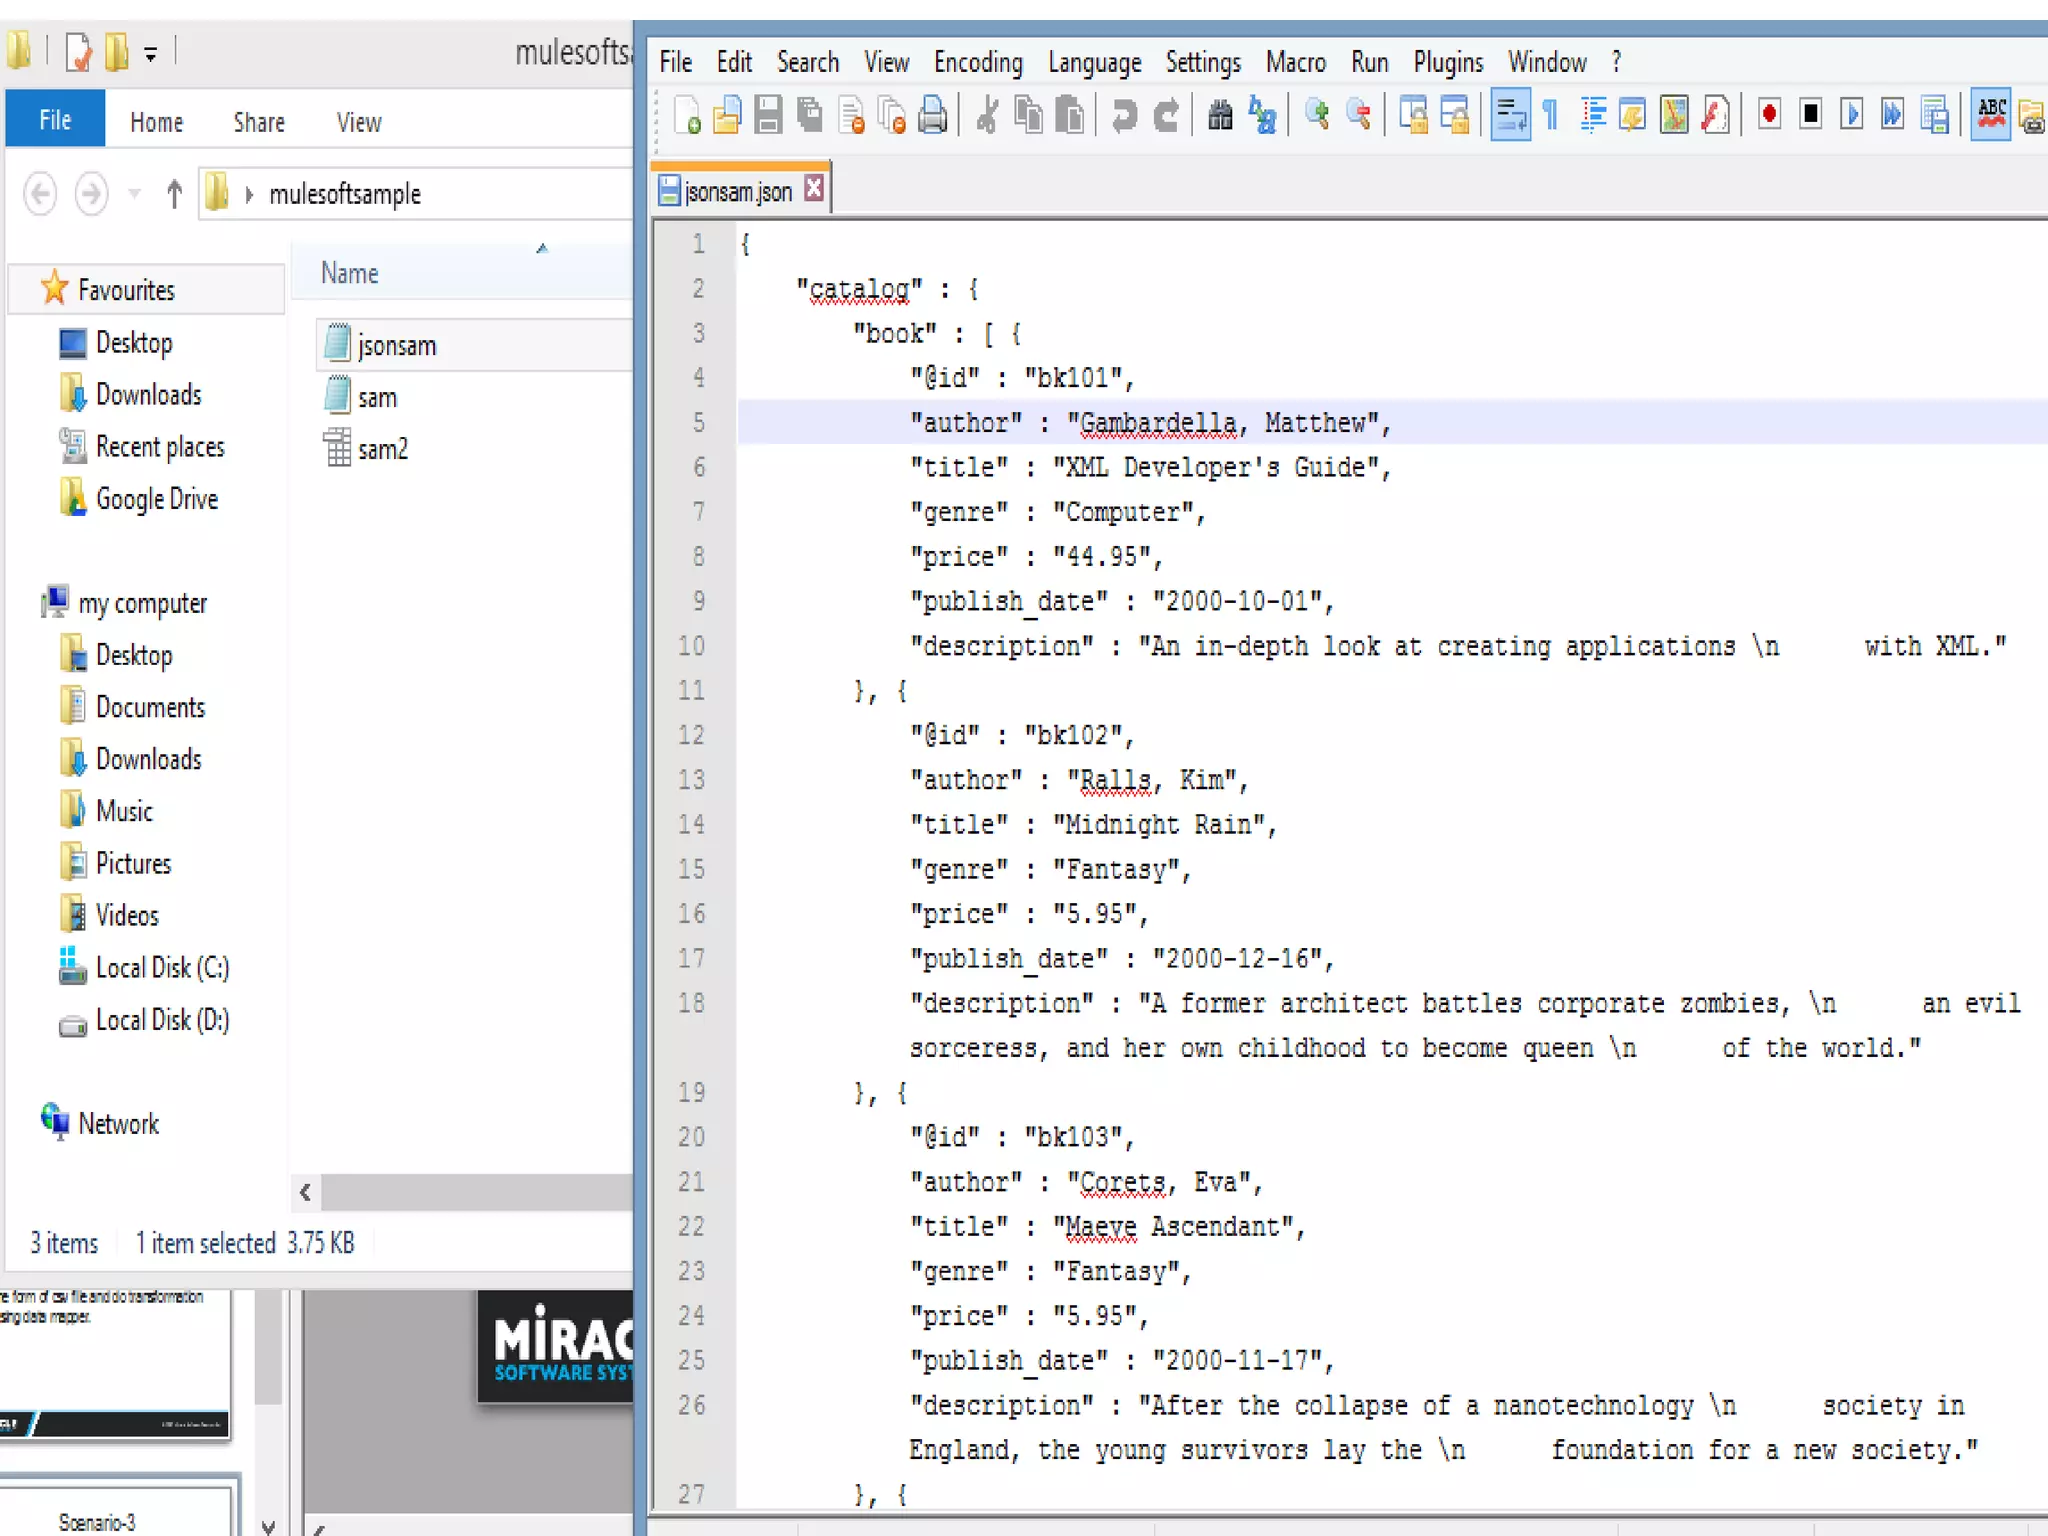
Task: Open Quick Access toolbar customize dropdown
Action: click(150, 54)
